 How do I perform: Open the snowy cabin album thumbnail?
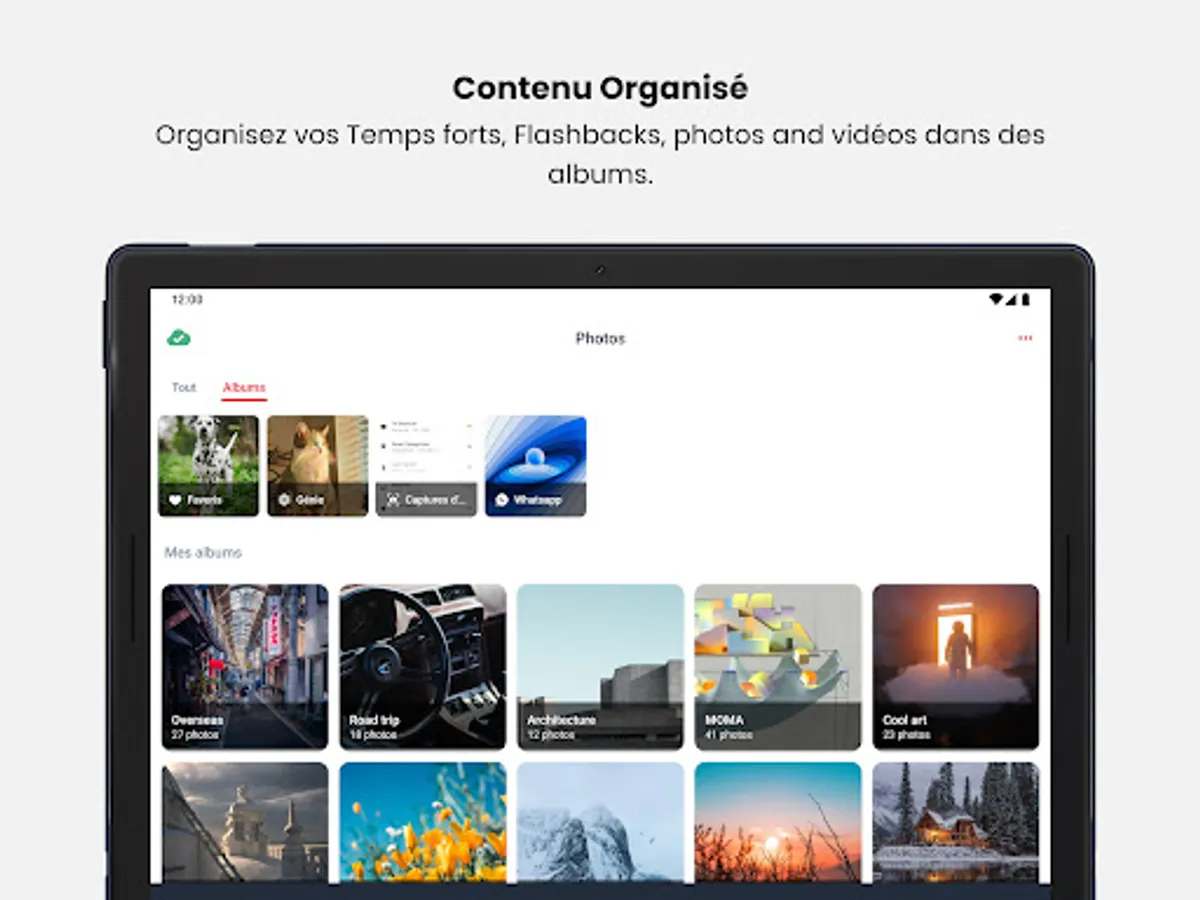[956, 822]
